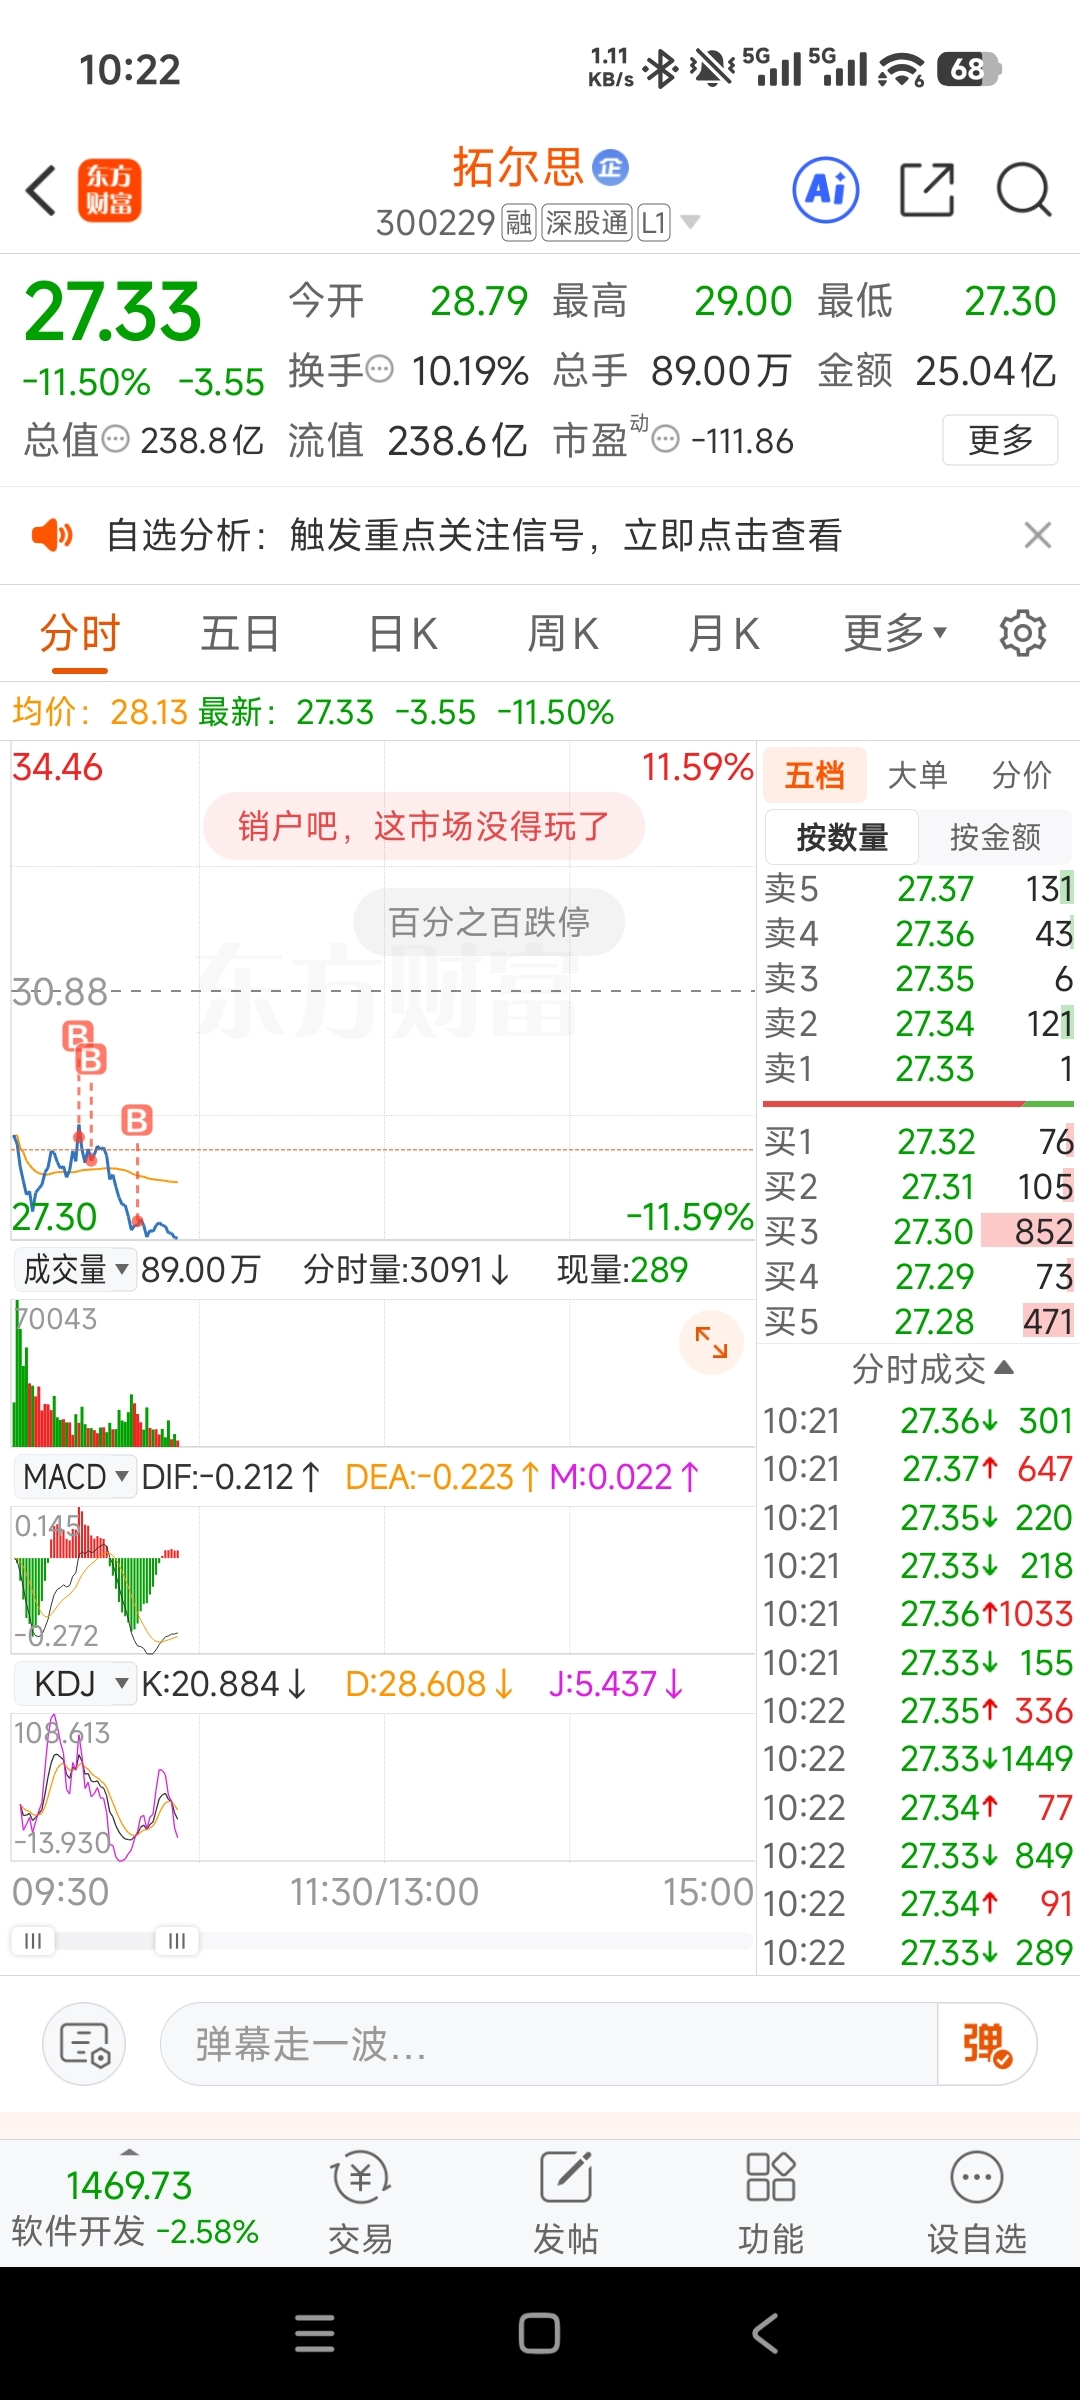The width and height of the screenshot is (1080, 2400).
Task: Open the 更多 chart period dropdown
Action: (895, 633)
